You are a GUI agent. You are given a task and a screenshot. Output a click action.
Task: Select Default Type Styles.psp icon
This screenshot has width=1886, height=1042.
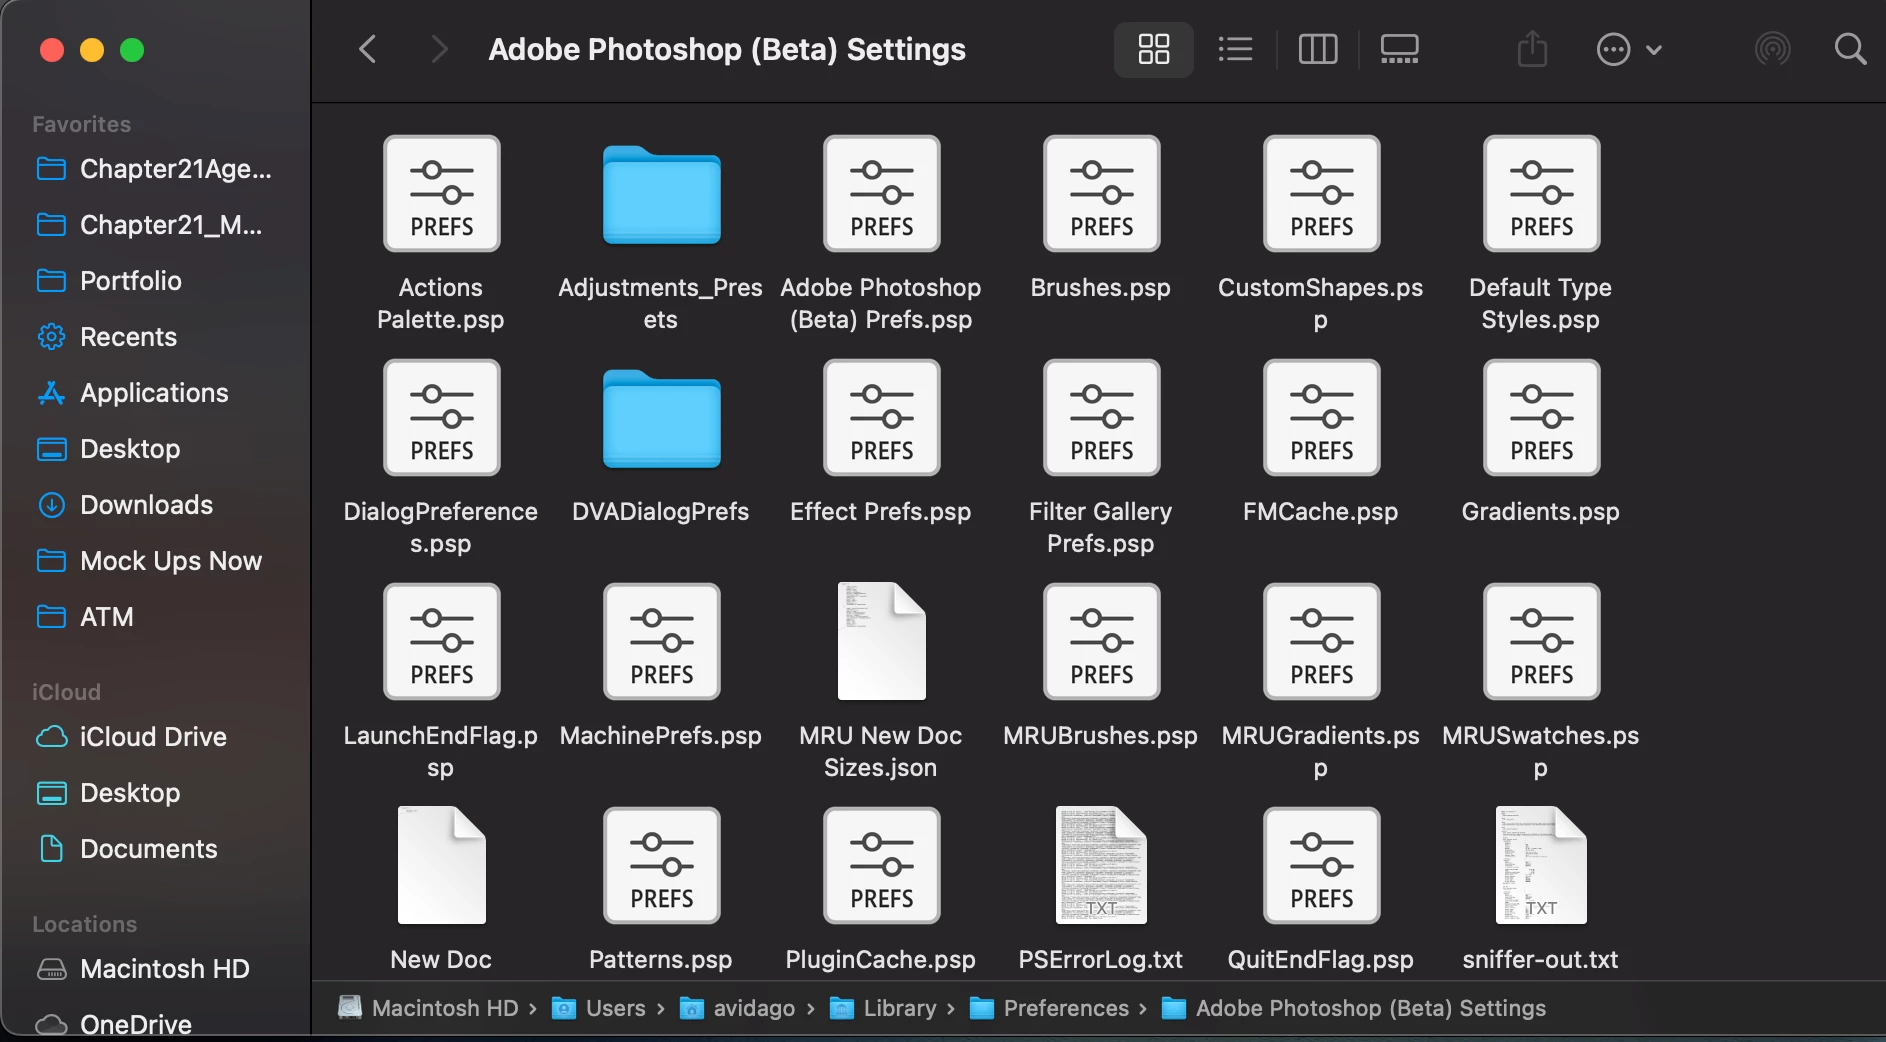(1541, 193)
